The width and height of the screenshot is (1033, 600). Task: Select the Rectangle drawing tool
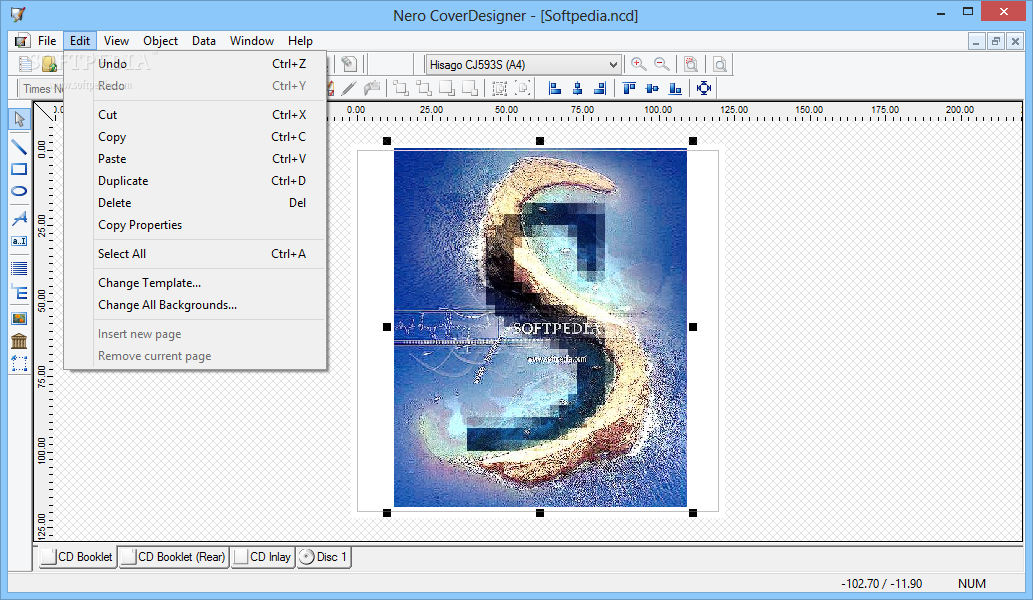(x=19, y=169)
